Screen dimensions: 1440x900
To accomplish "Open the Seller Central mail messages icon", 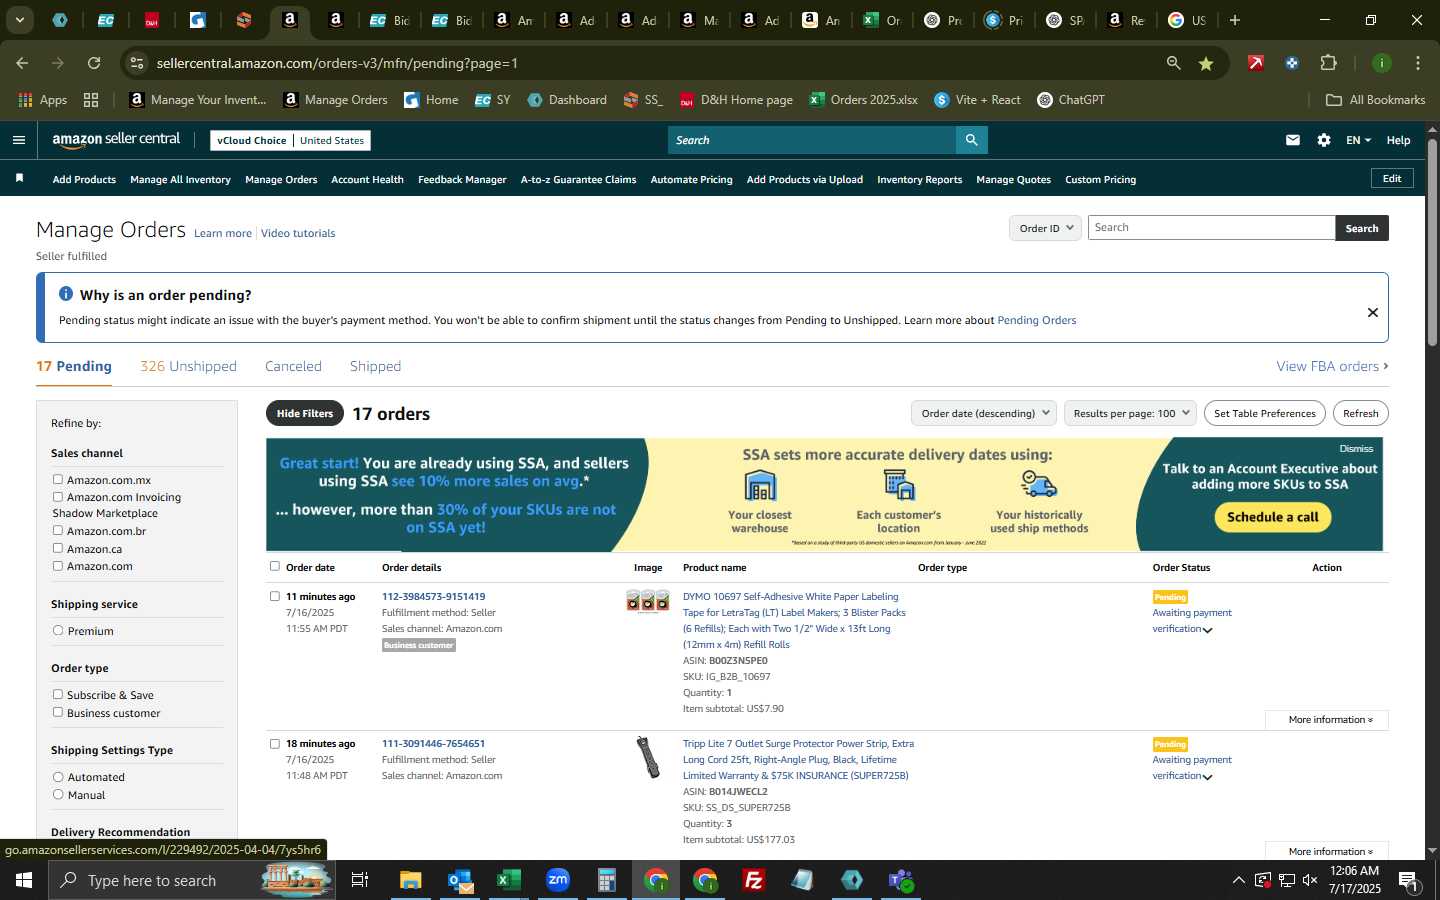I will tap(1293, 140).
